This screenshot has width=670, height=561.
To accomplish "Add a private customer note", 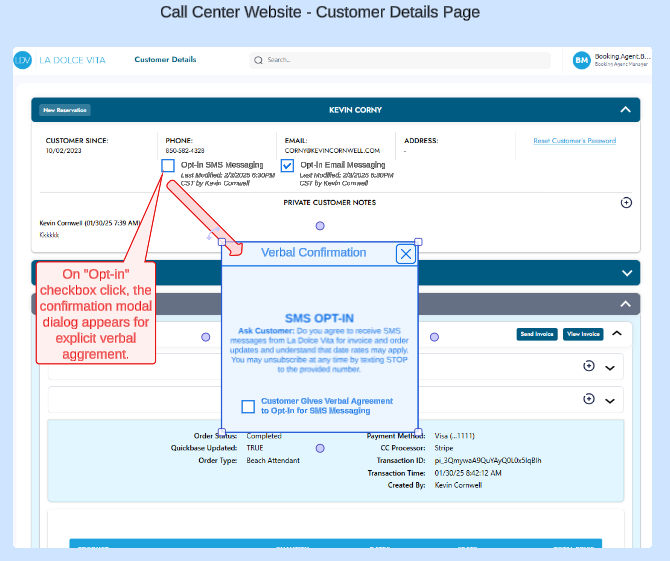I will click(626, 202).
